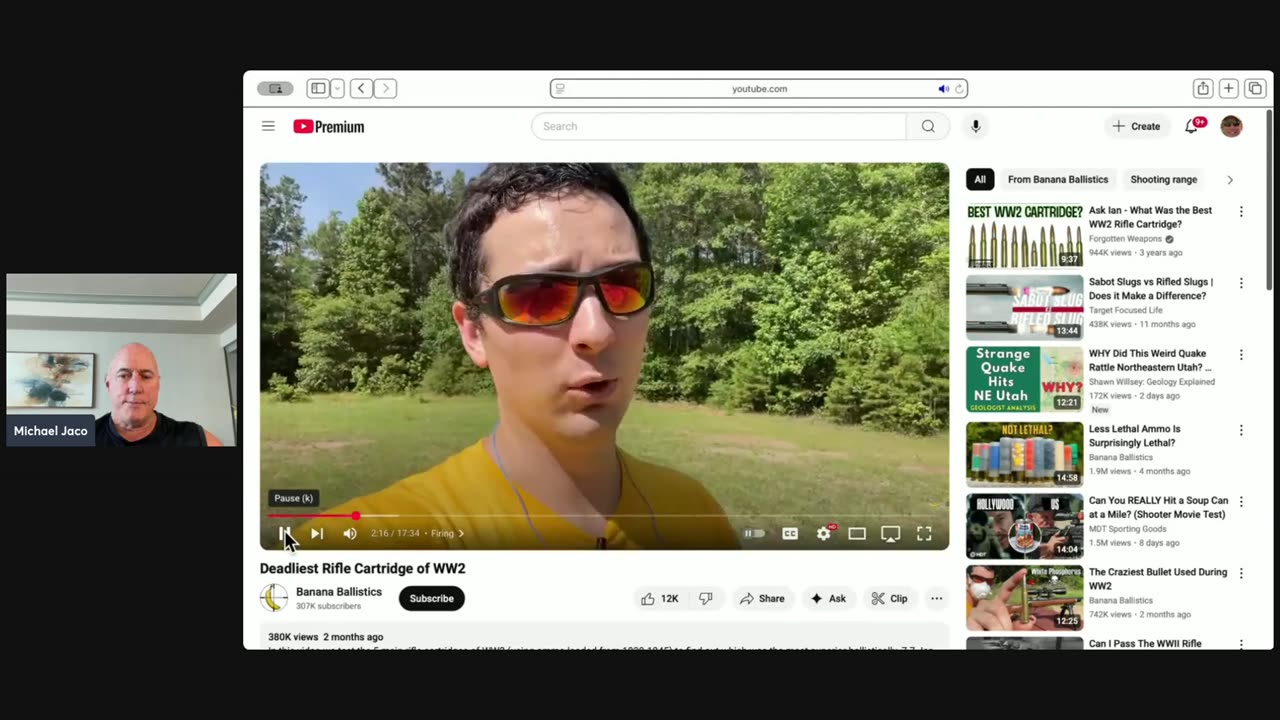1280x720 pixels.
Task: Subscribe to Banana Ballistics
Action: click(431, 599)
